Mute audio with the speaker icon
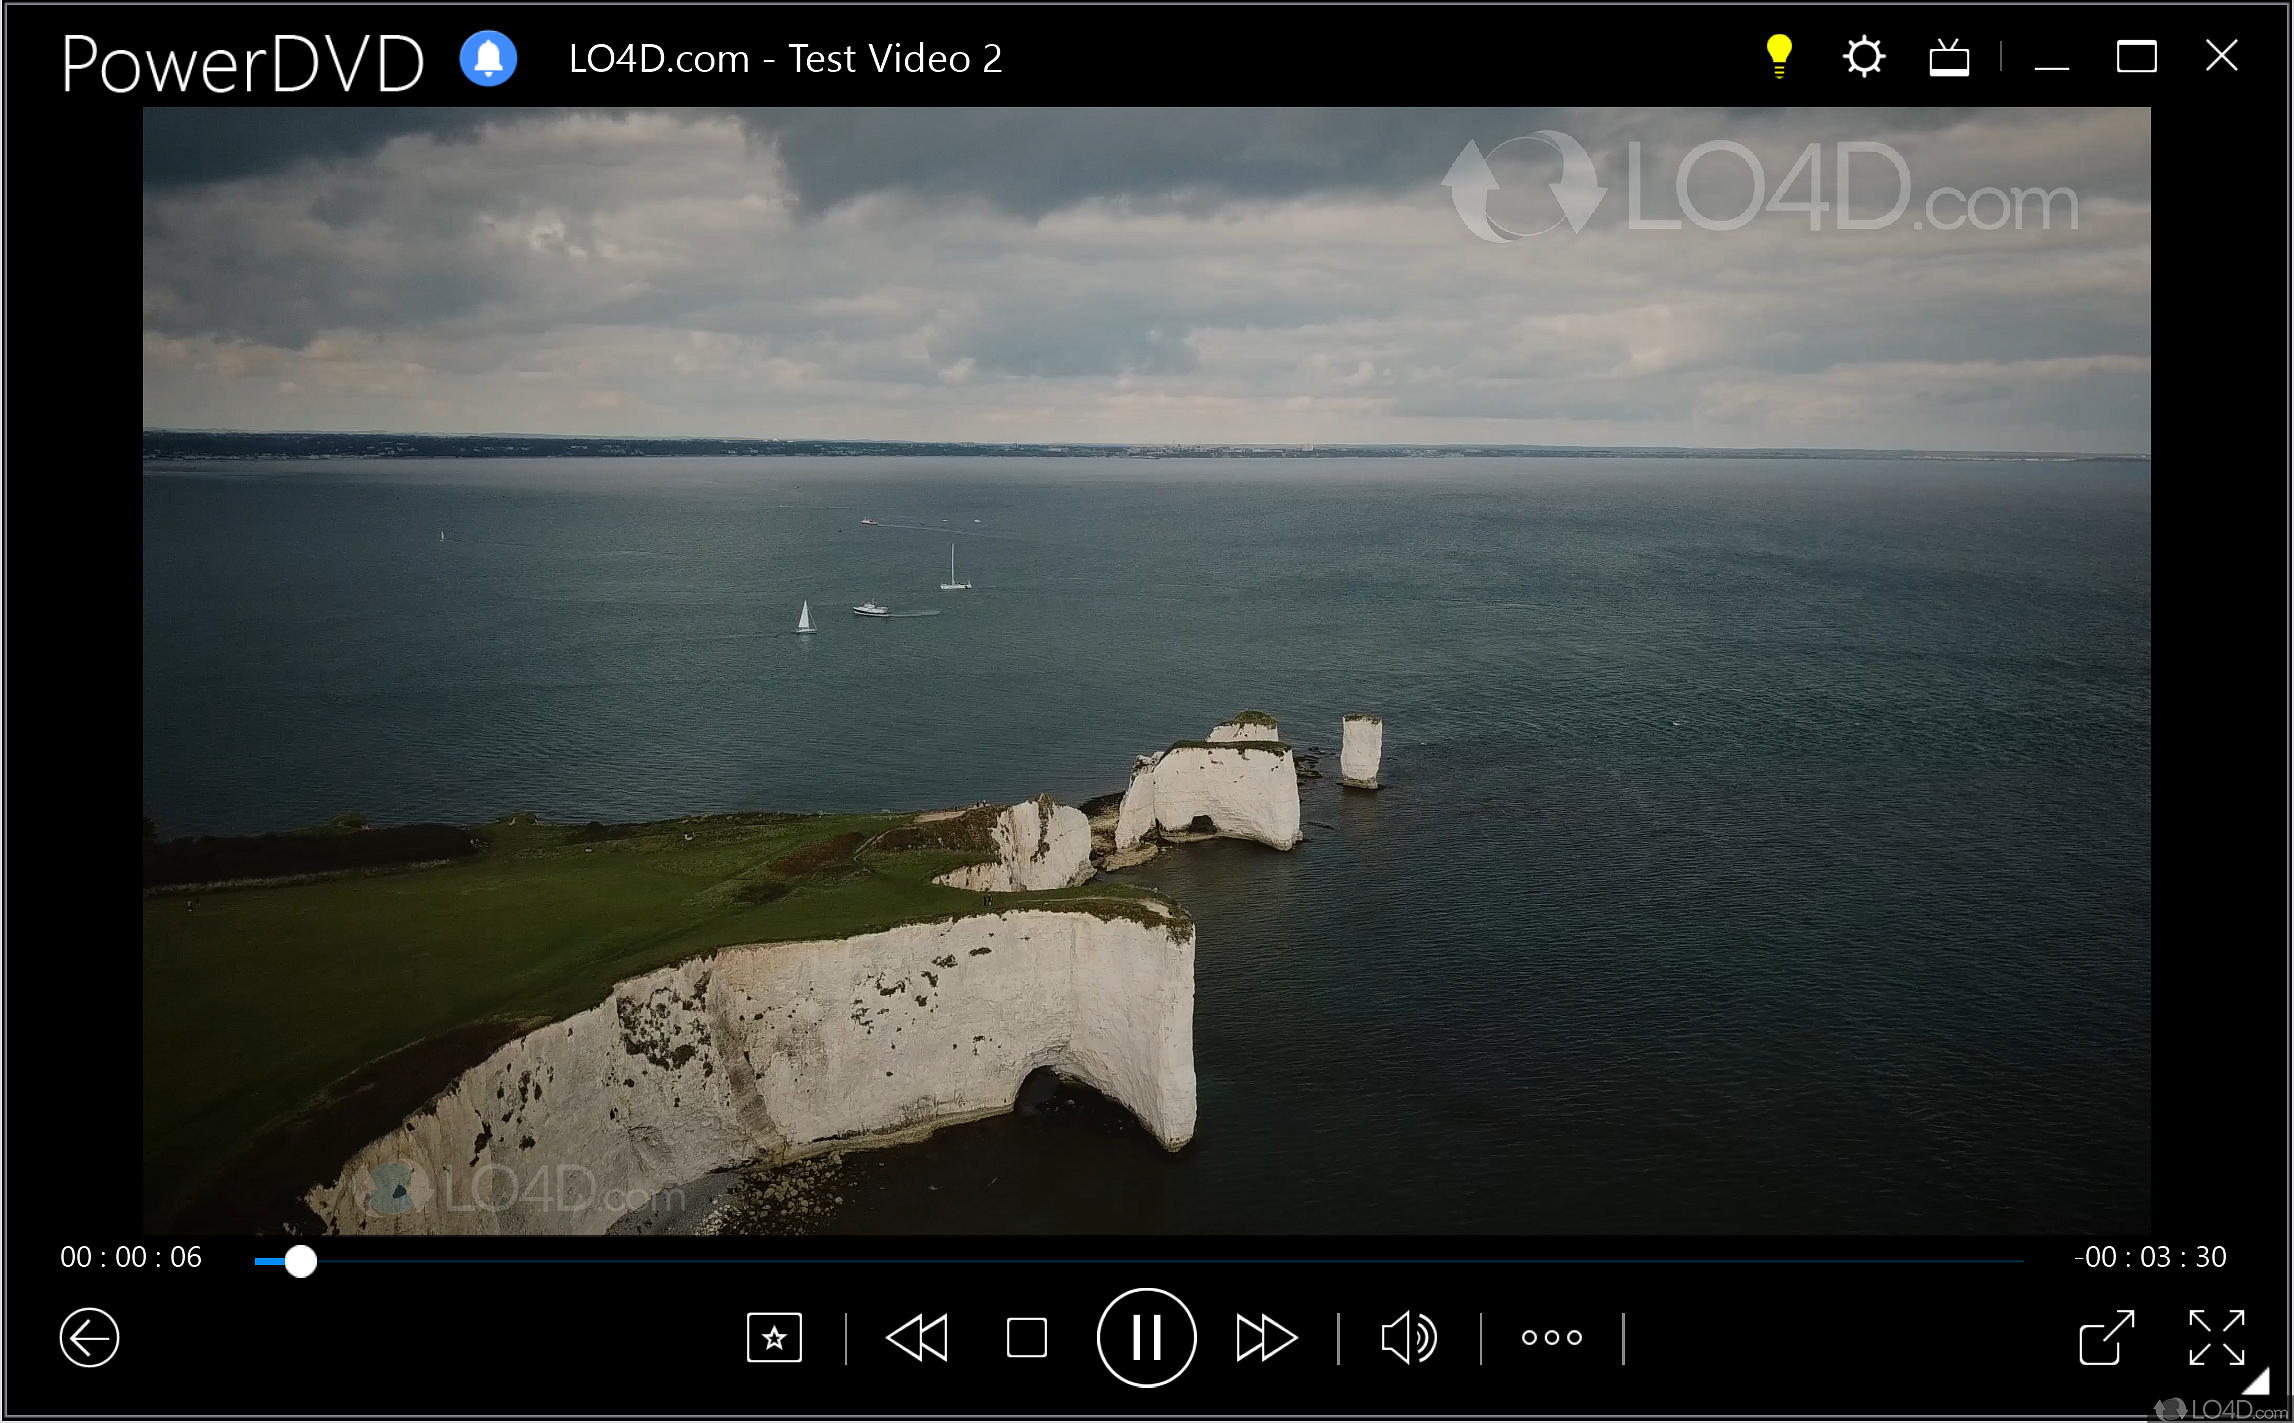Viewport: 2294px width, 1423px height. point(1408,1337)
